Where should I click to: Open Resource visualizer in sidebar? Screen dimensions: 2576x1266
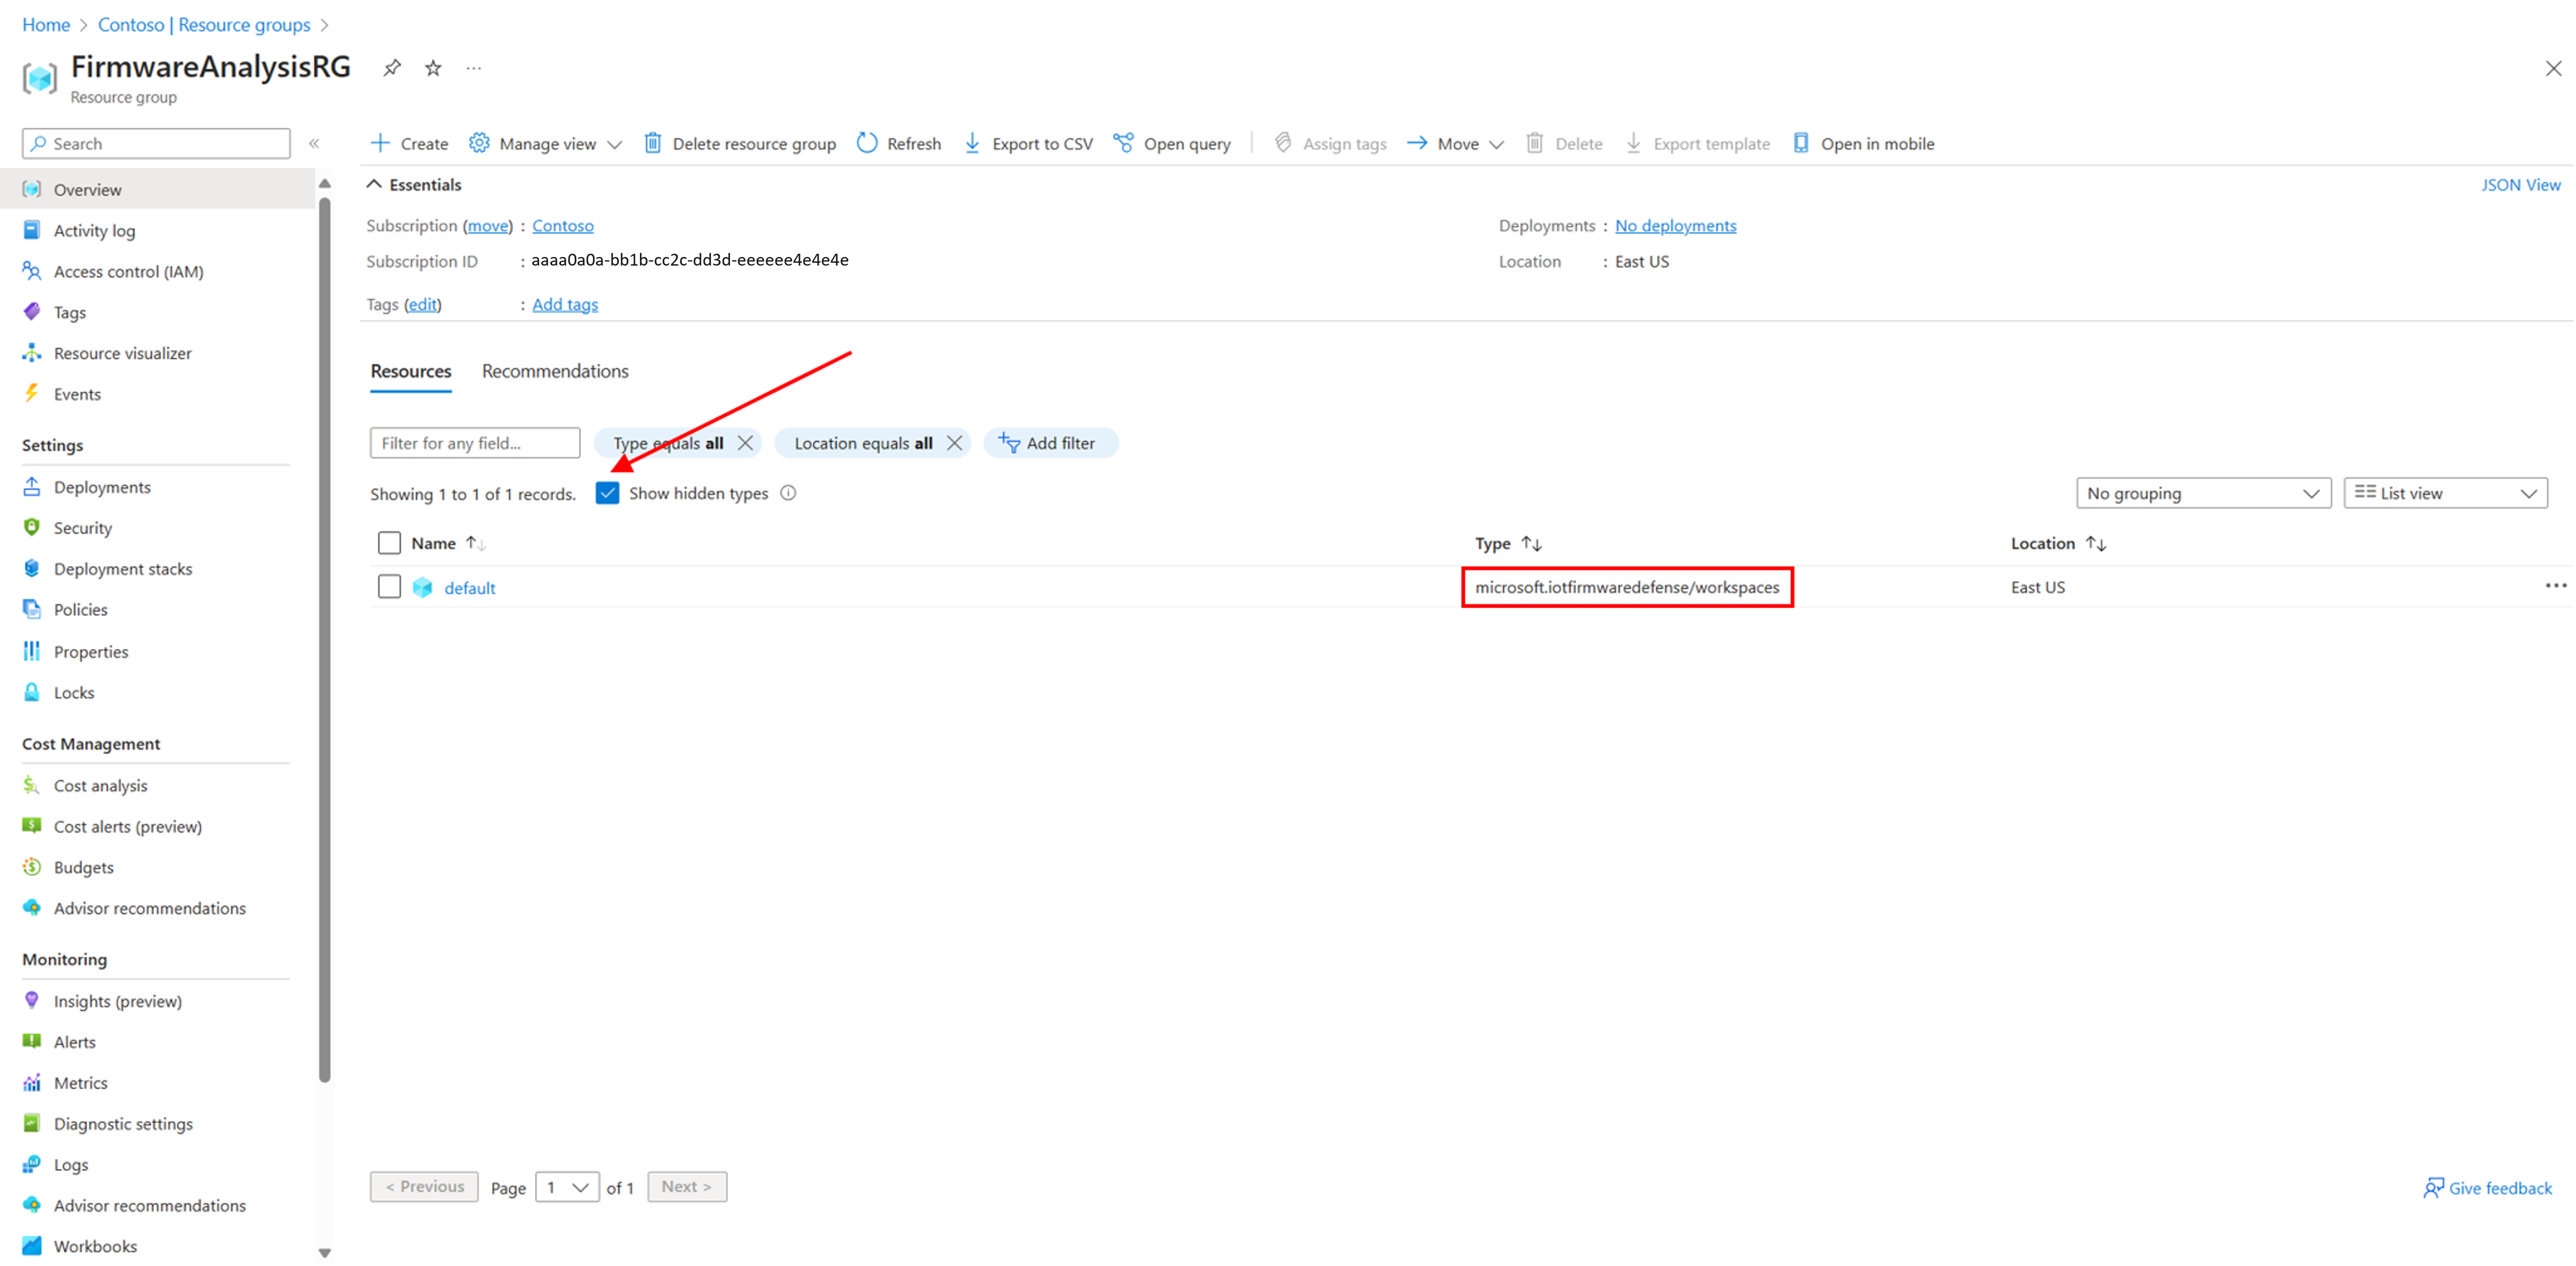click(x=122, y=353)
